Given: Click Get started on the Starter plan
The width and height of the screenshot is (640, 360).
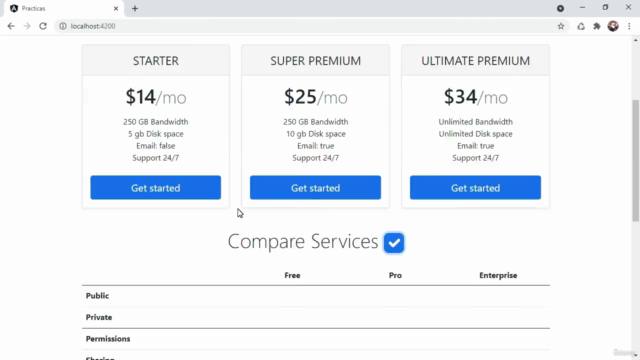Looking at the screenshot, I should click(156, 188).
